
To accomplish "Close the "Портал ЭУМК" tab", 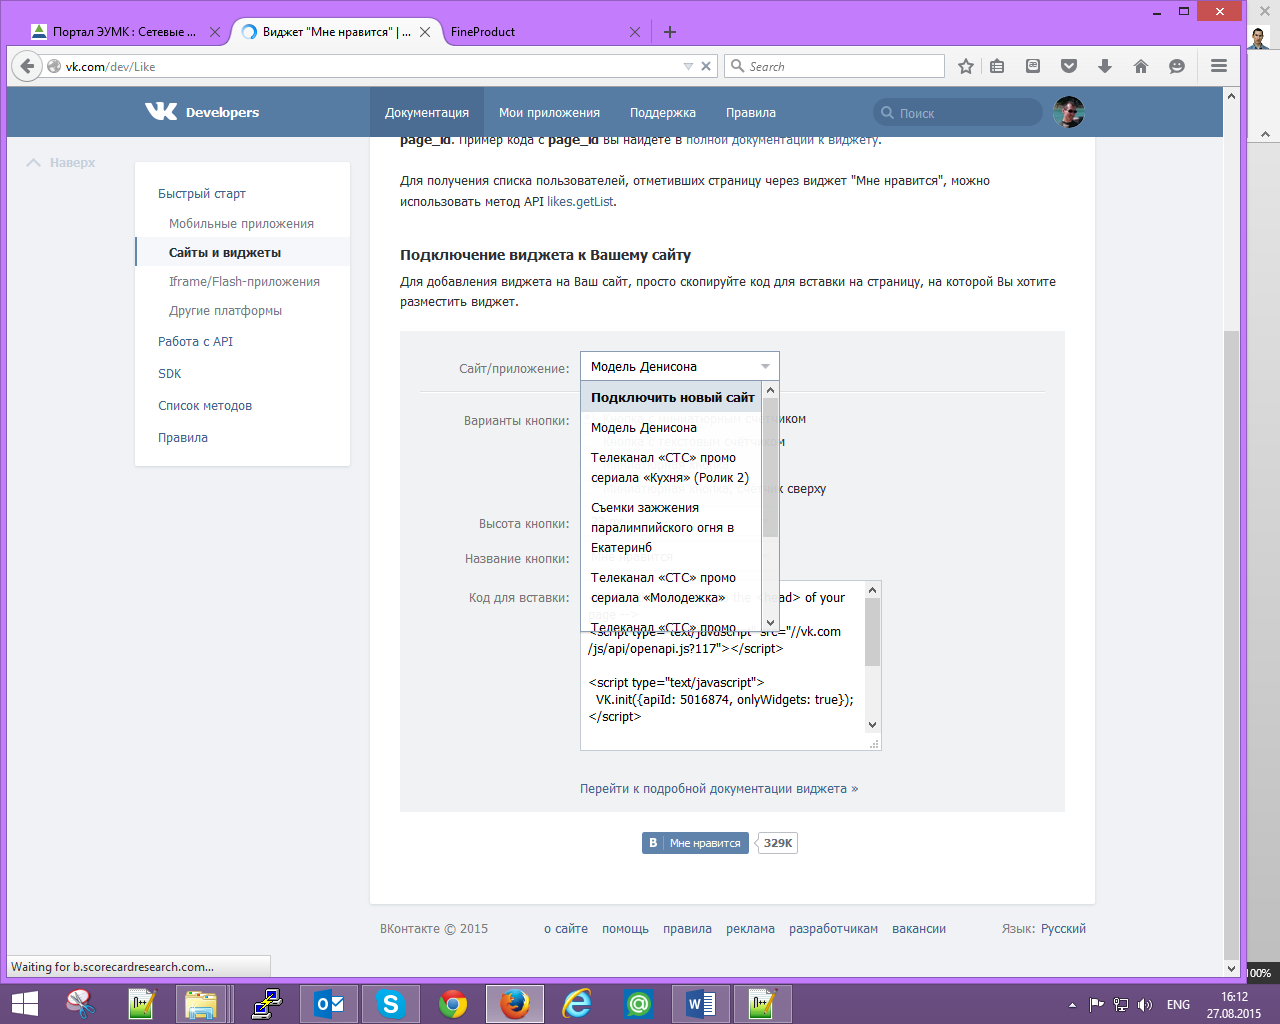I will tap(215, 32).
